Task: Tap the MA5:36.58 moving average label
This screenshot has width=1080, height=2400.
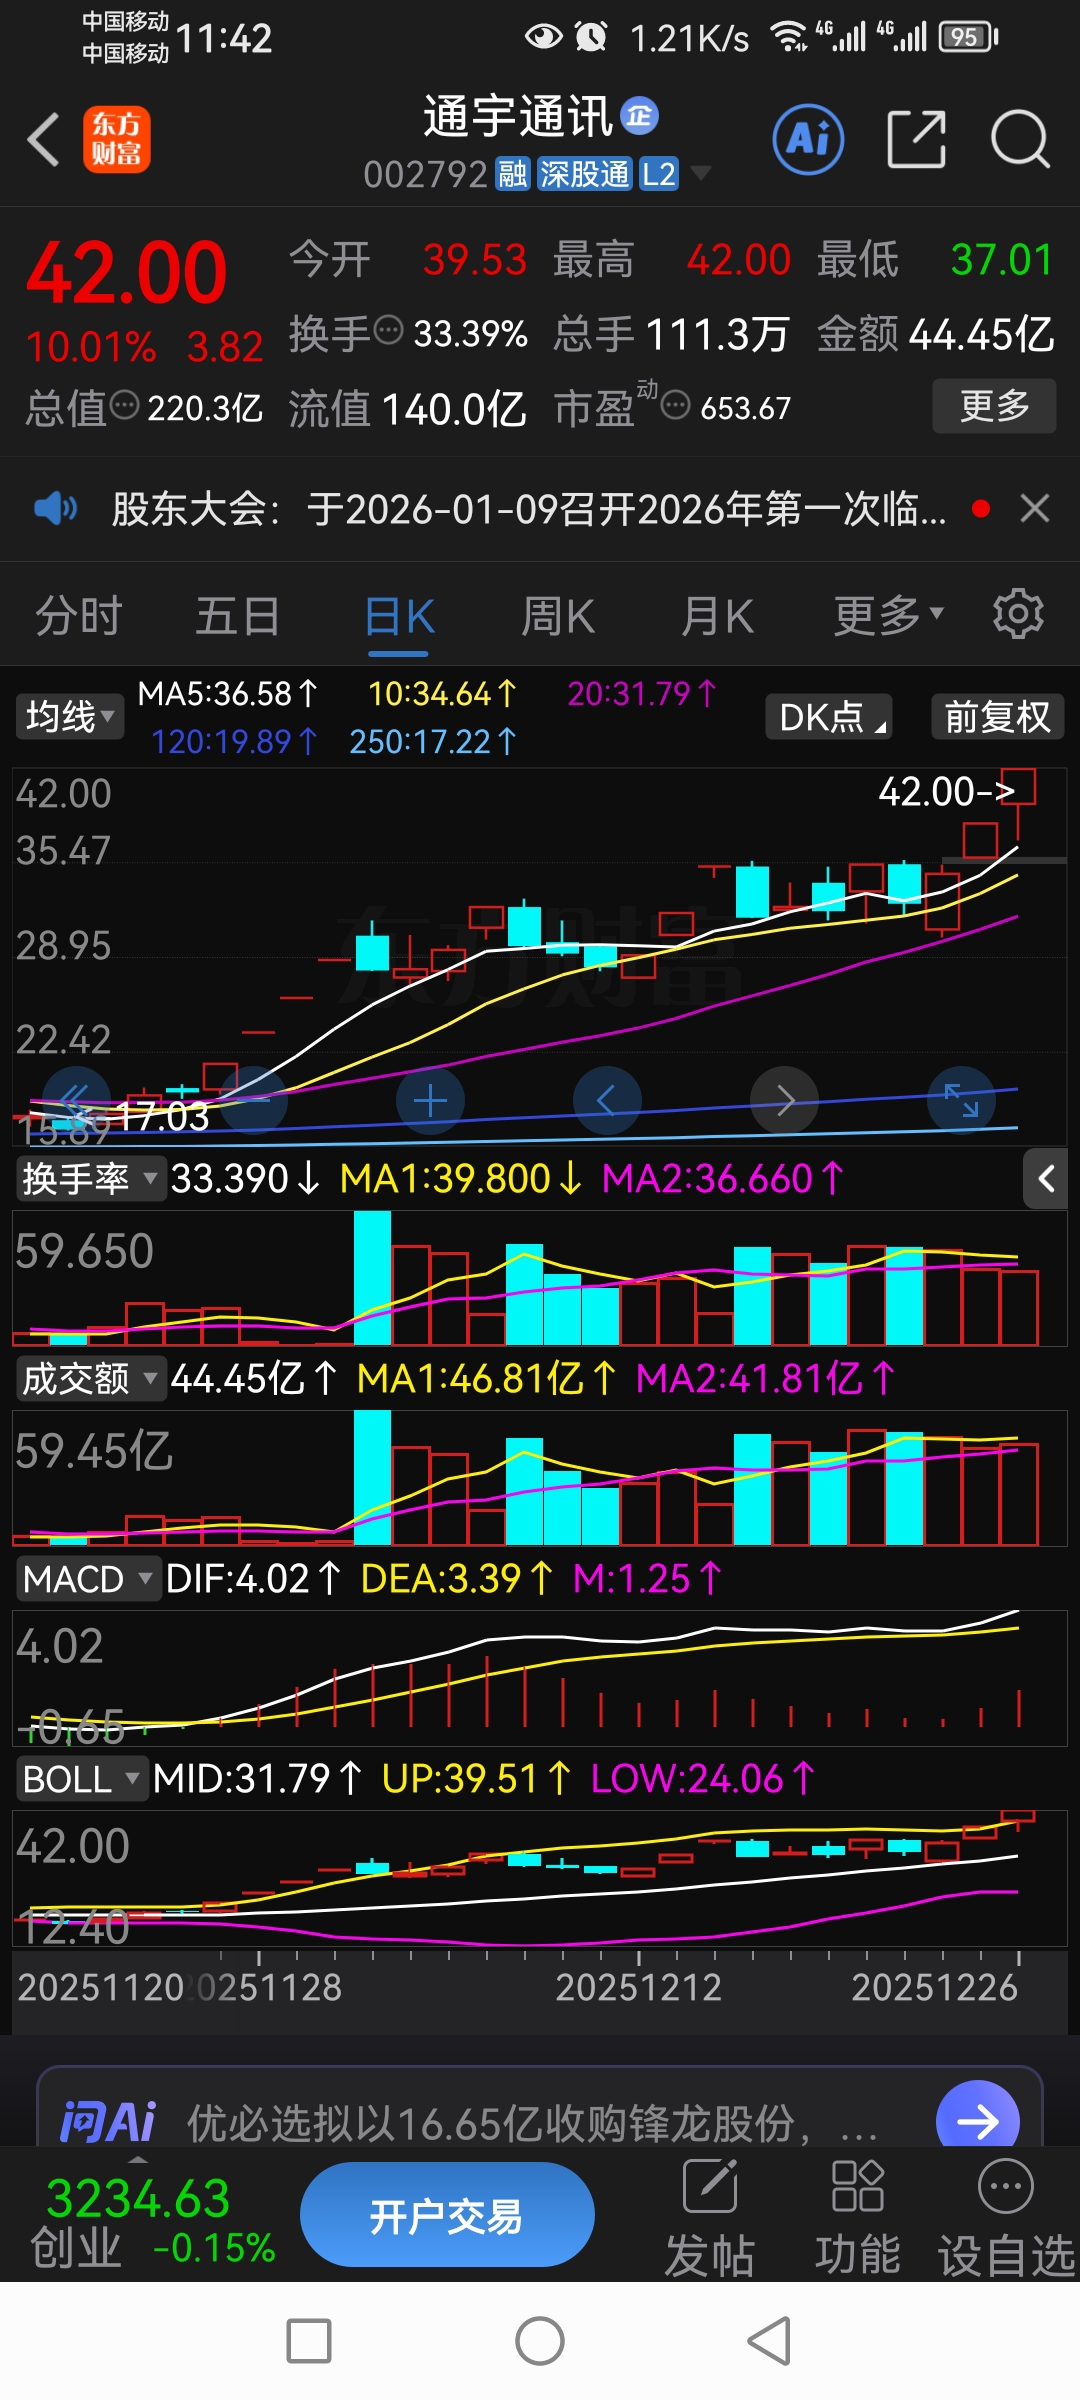Action: click(227, 693)
